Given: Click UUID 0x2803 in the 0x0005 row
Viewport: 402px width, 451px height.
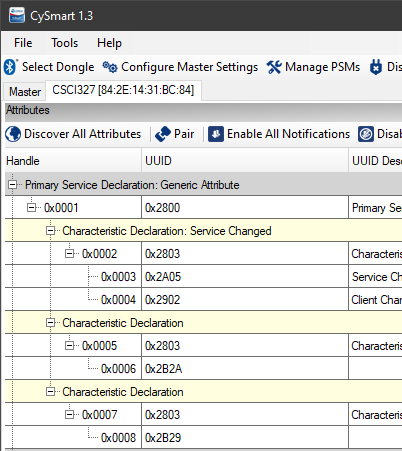Looking at the screenshot, I should point(245,346).
